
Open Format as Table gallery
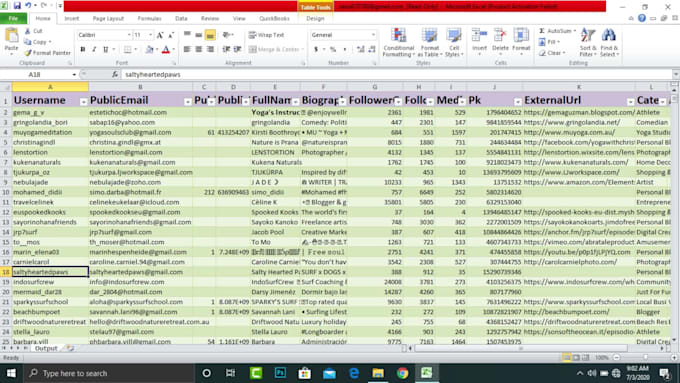click(x=430, y=42)
